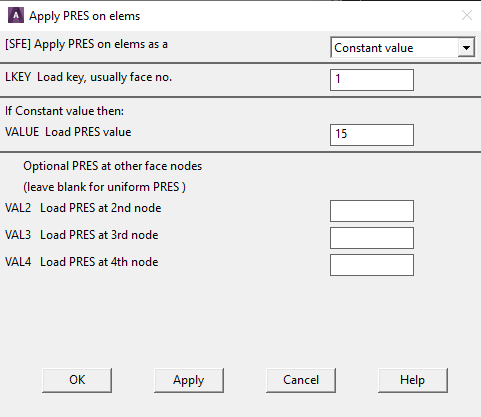The height and width of the screenshot is (417, 481).
Task: Select the VAL2 2nd node input box
Action: [x=372, y=211]
